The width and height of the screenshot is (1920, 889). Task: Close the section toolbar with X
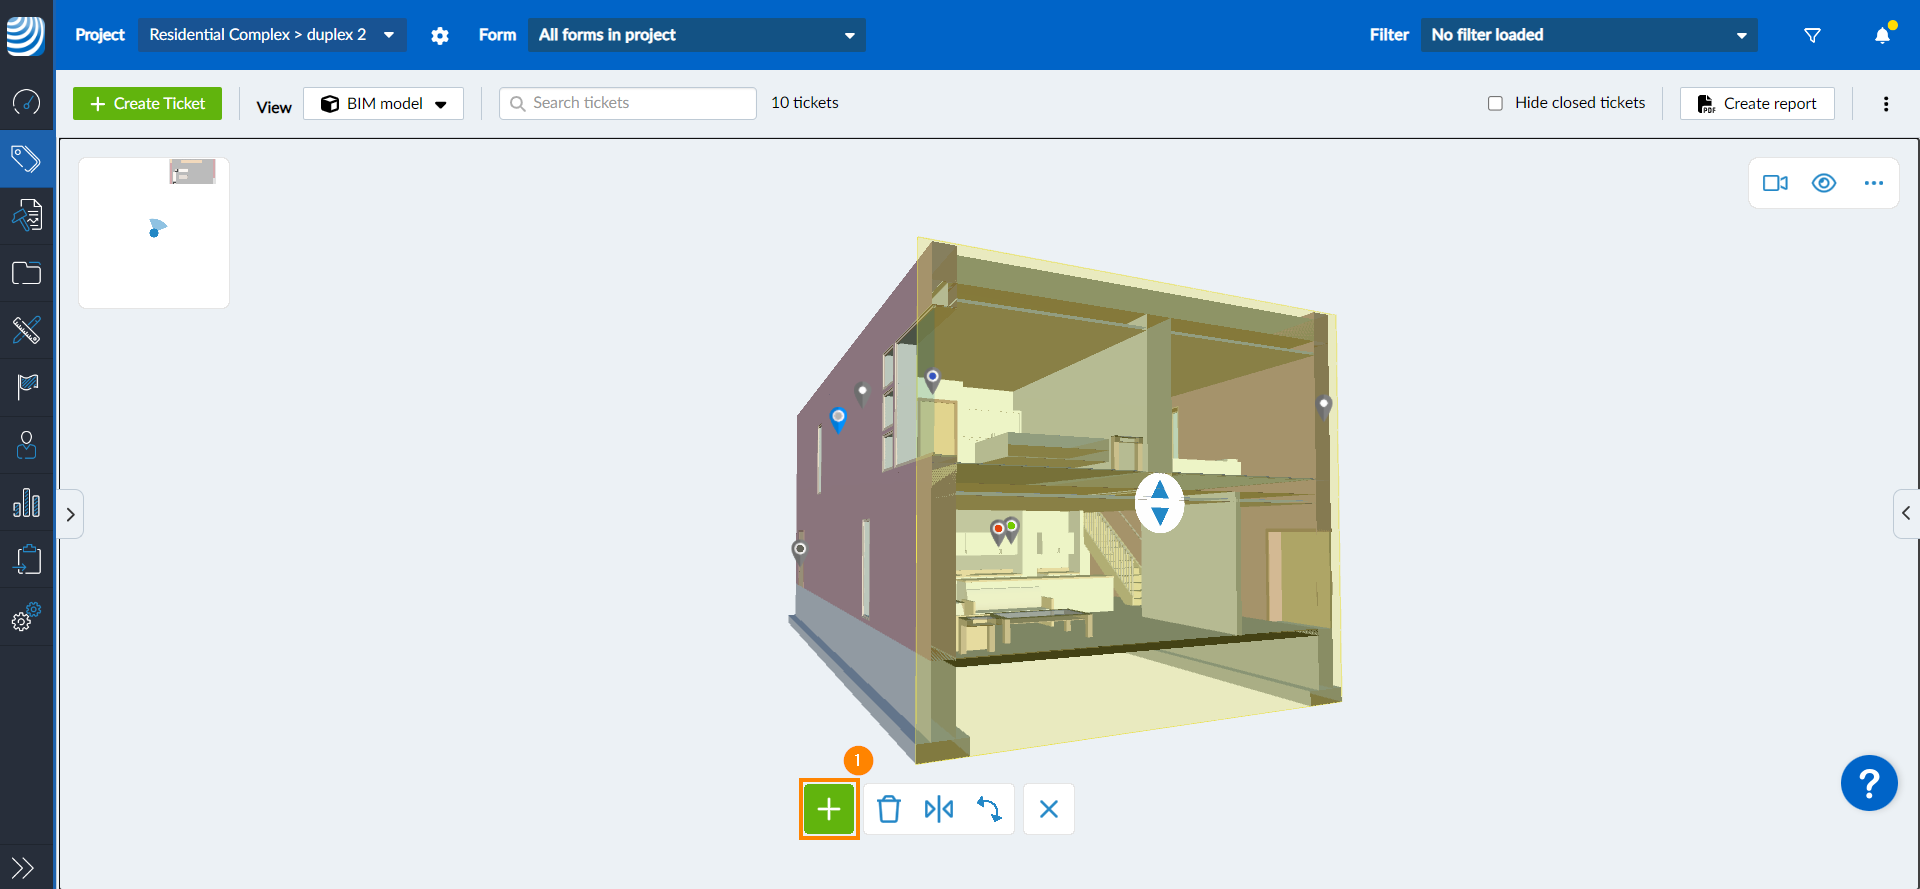click(1049, 809)
